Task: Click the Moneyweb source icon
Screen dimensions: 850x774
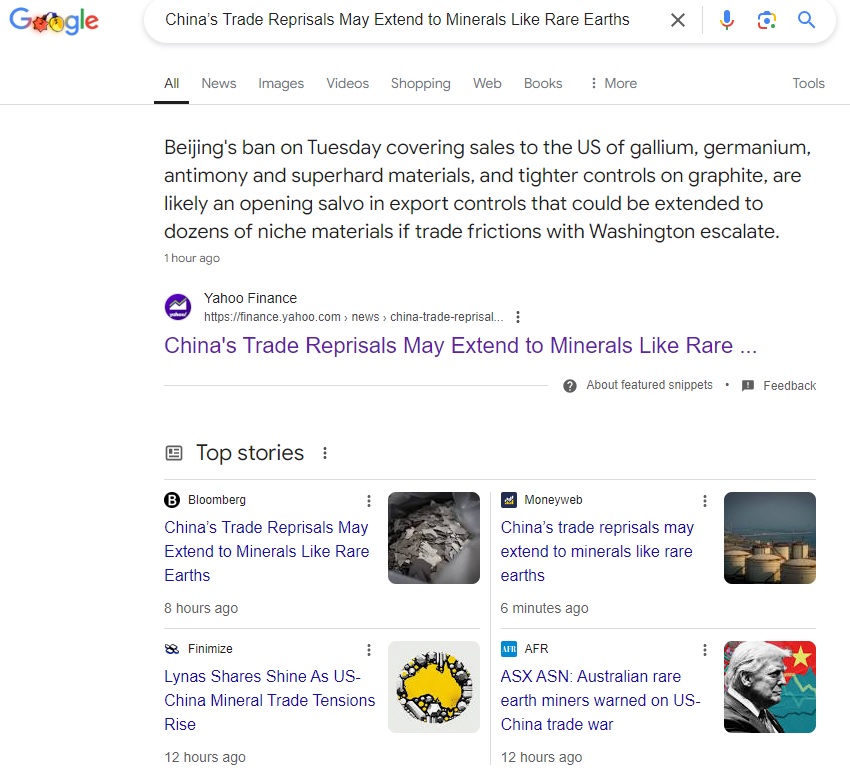Action: tap(508, 500)
